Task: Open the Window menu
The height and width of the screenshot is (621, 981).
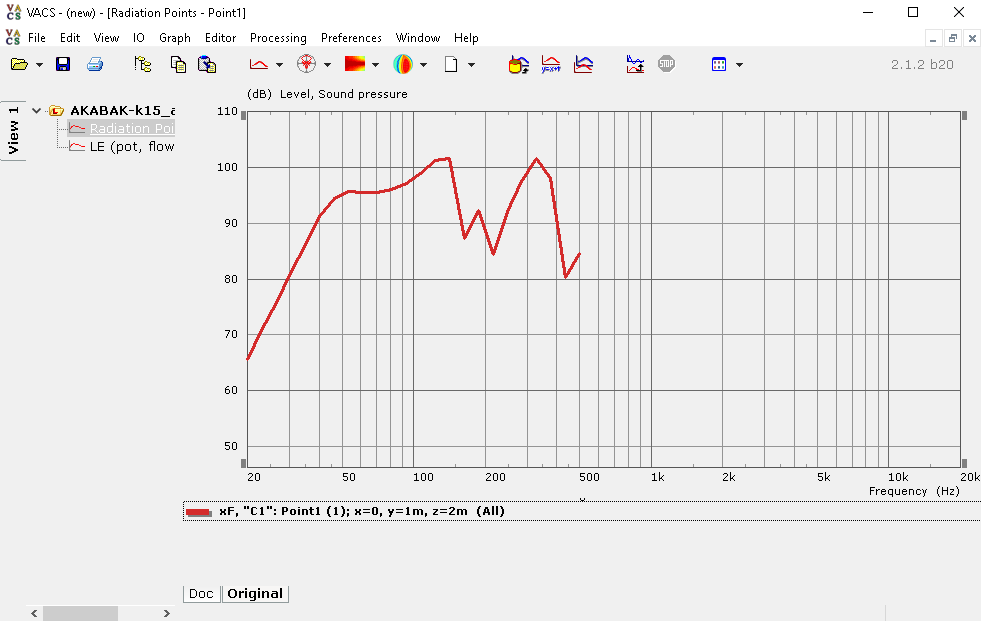Action: pyautogui.click(x=418, y=38)
